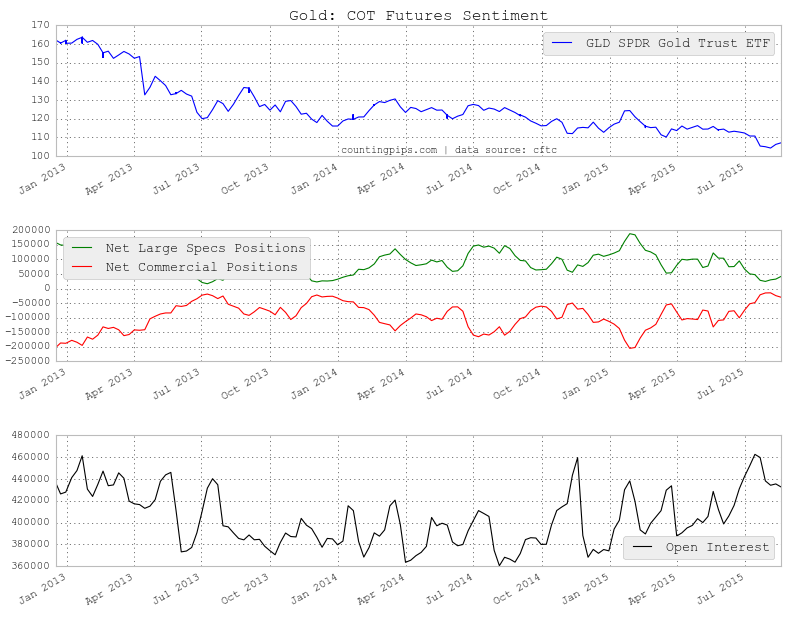Click the 200000 tick on the positions axis
The height and width of the screenshot is (630, 792).
tap(31, 230)
